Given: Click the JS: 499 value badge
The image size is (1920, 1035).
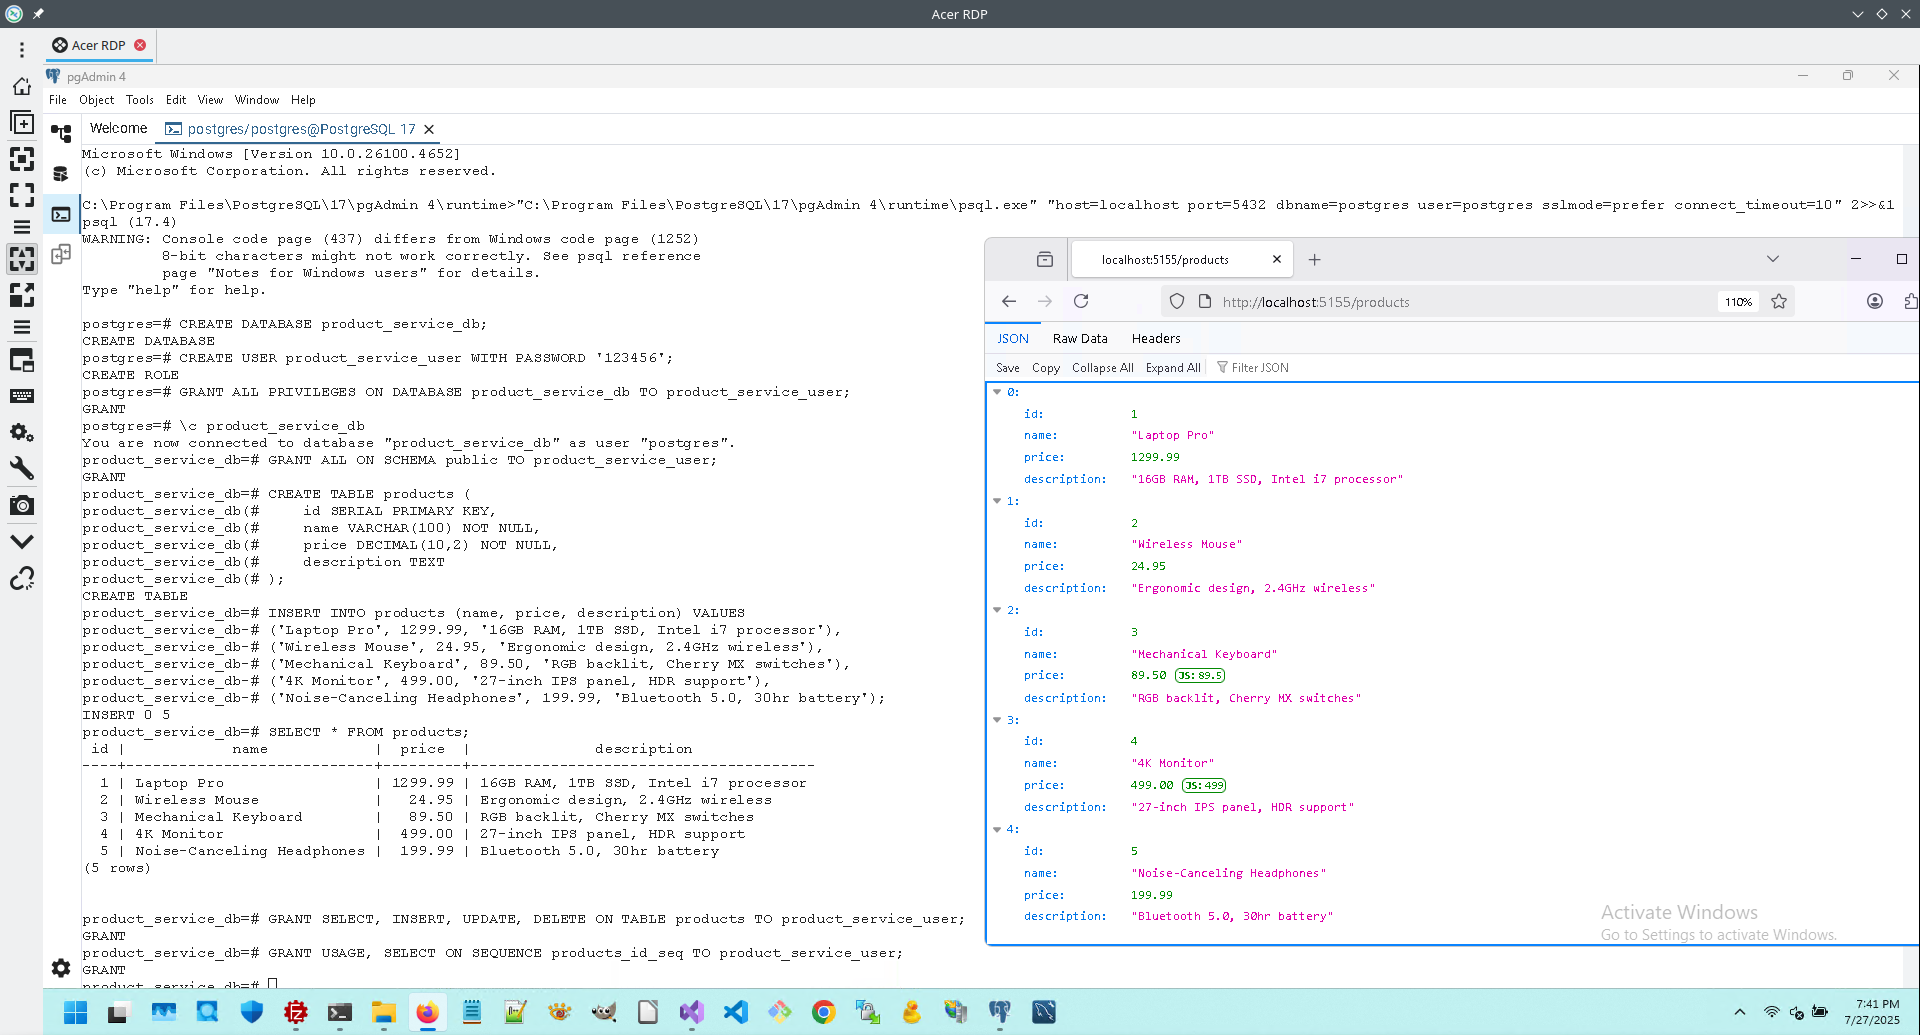Looking at the screenshot, I should [1204, 786].
